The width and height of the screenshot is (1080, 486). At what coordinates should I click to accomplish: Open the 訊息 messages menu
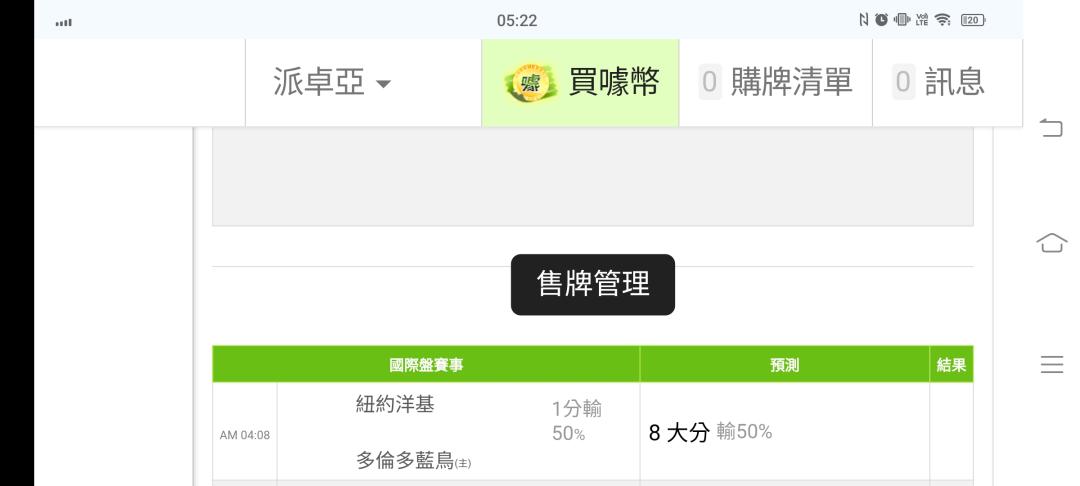pyautogui.click(x=947, y=83)
